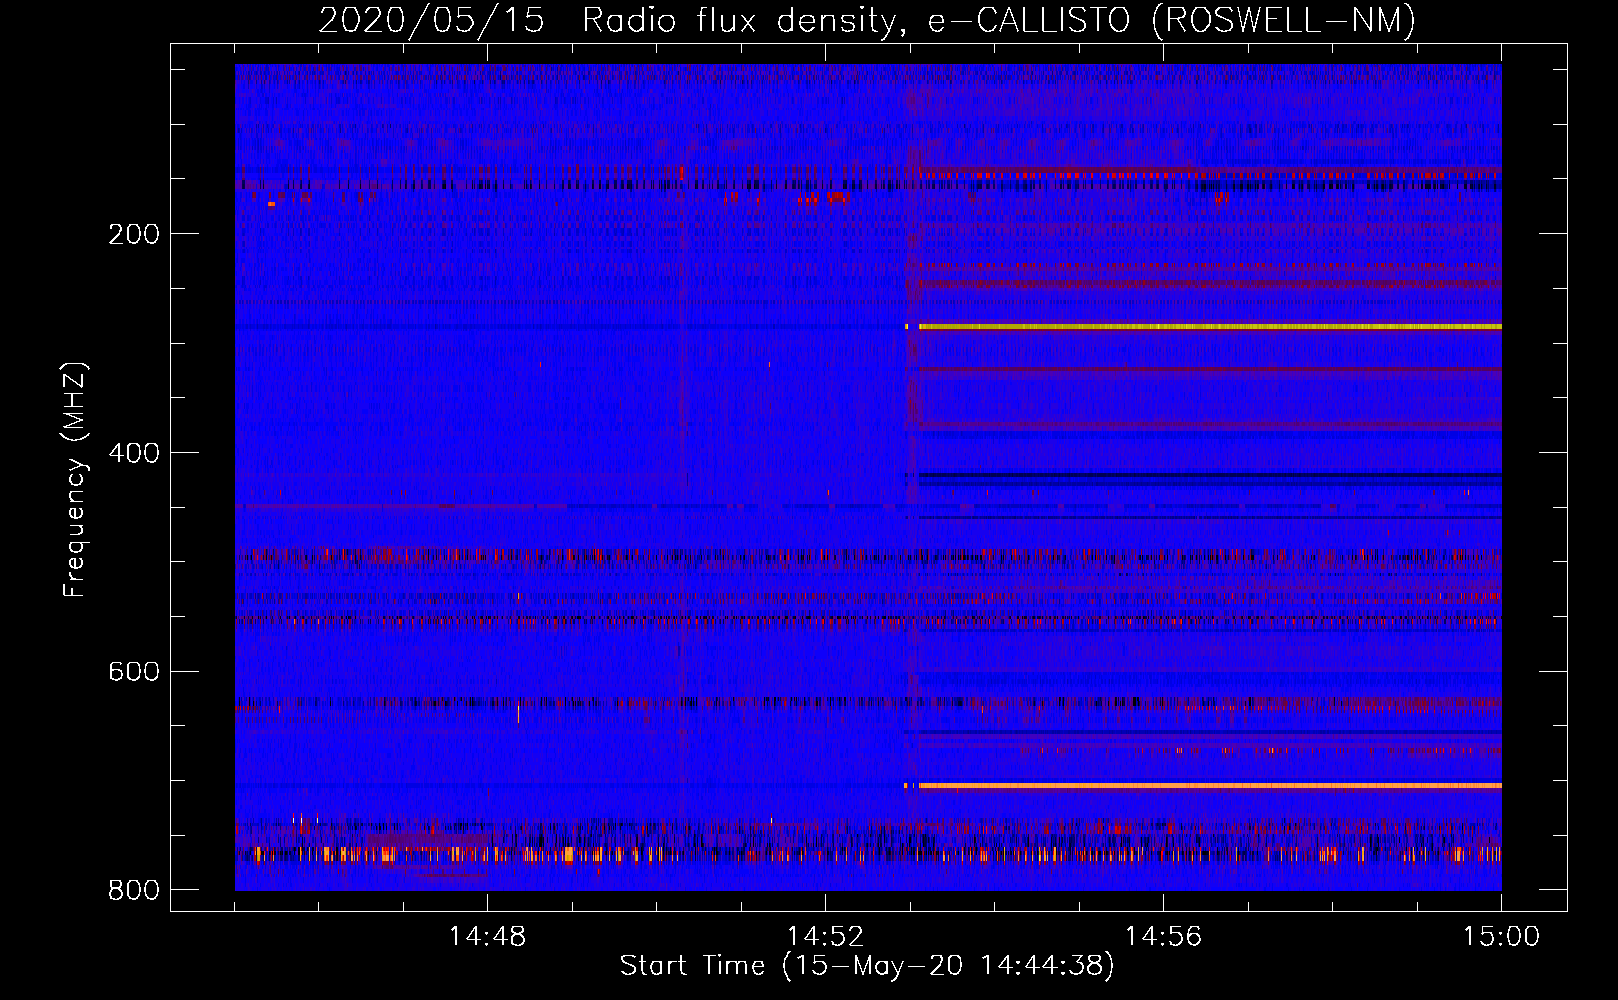Click the Start Time axis label
This screenshot has height=1000, width=1618.
[867, 966]
